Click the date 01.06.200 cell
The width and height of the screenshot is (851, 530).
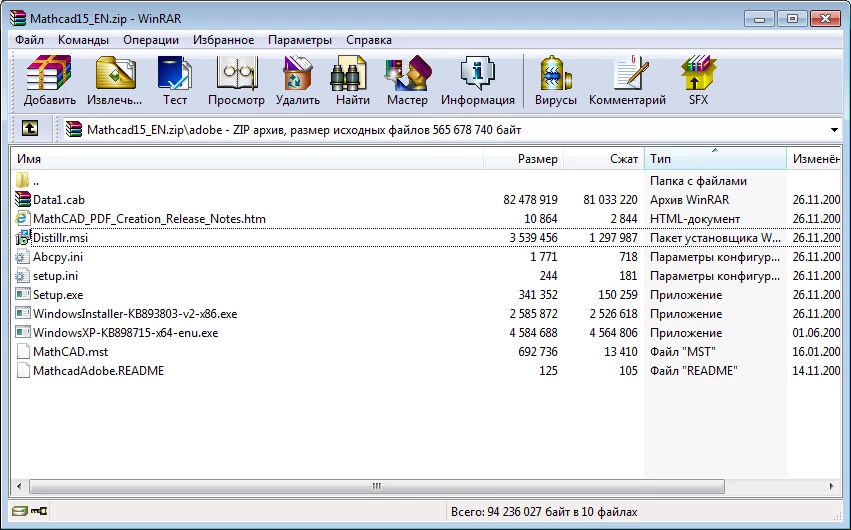click(816, 333)
